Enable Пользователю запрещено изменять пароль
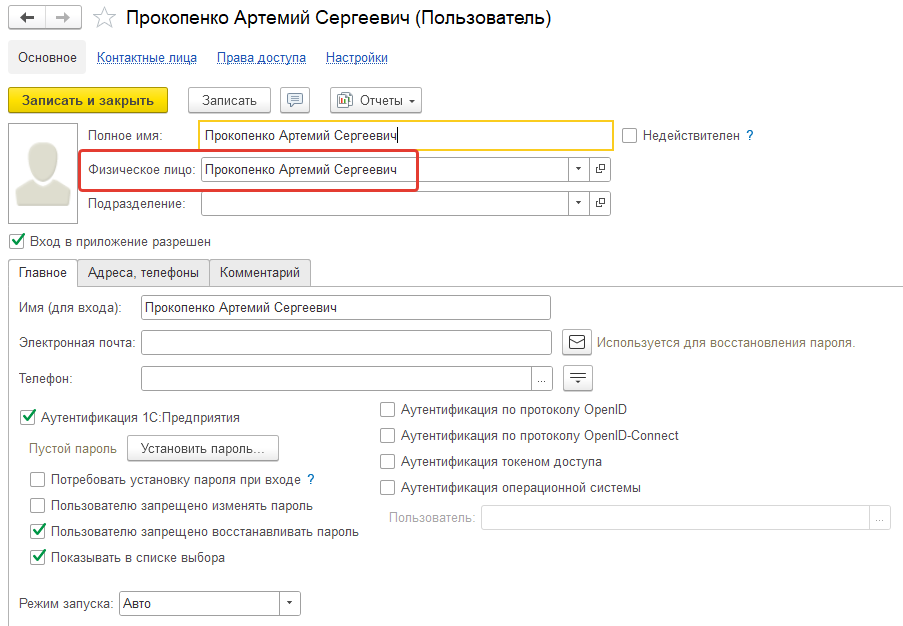The height and width of the screenshot is (626, 903). point(37,505)
